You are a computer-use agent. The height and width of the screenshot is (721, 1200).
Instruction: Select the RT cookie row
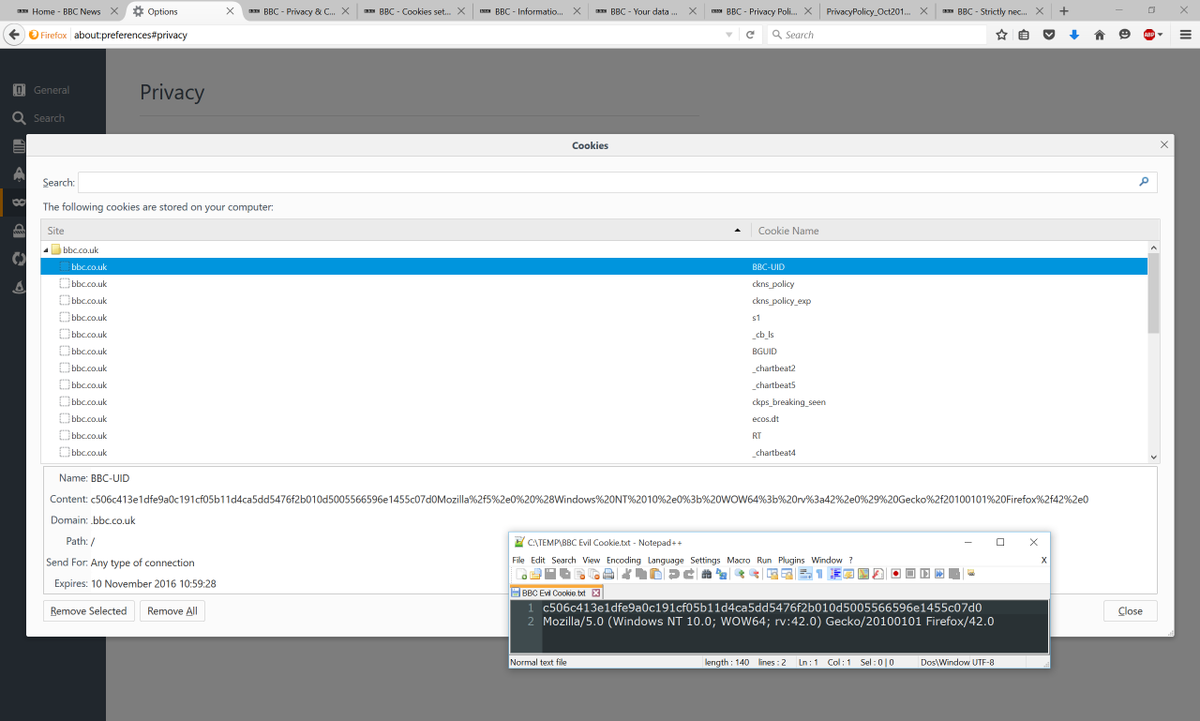[x=595, y=436]
